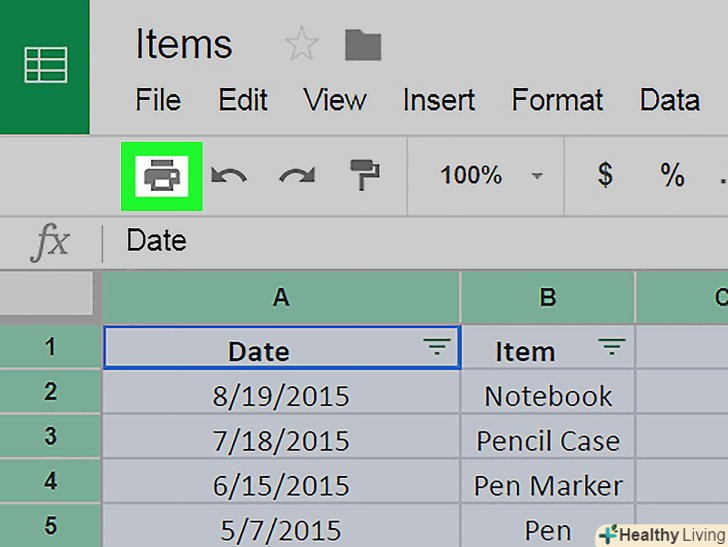Click the Print icon in the toolbar
The height and width of the screenshot is (547, 728).
tap(162, 177)
